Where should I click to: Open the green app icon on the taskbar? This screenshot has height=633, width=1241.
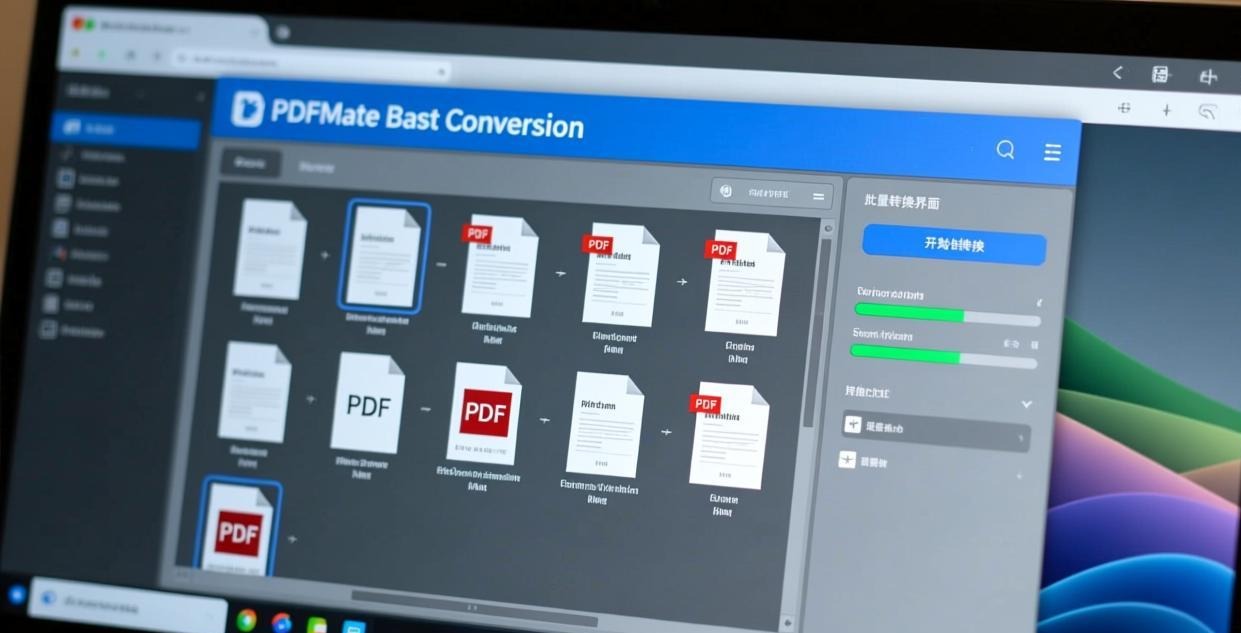[316, 626]
